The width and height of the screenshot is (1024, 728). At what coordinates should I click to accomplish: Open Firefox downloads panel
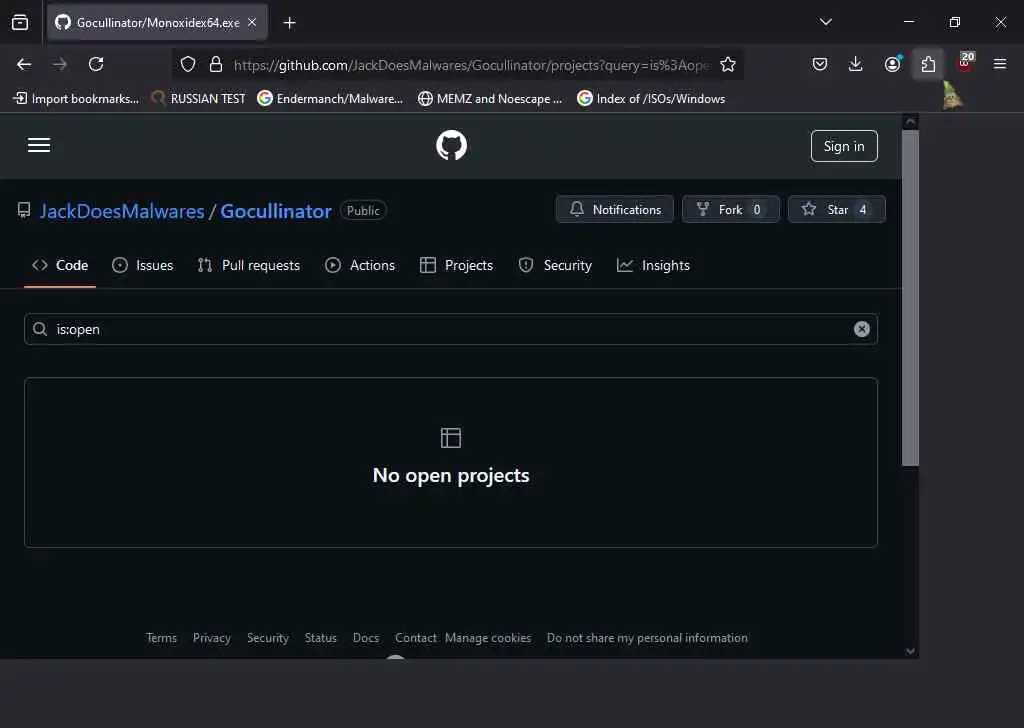point(856,64)
